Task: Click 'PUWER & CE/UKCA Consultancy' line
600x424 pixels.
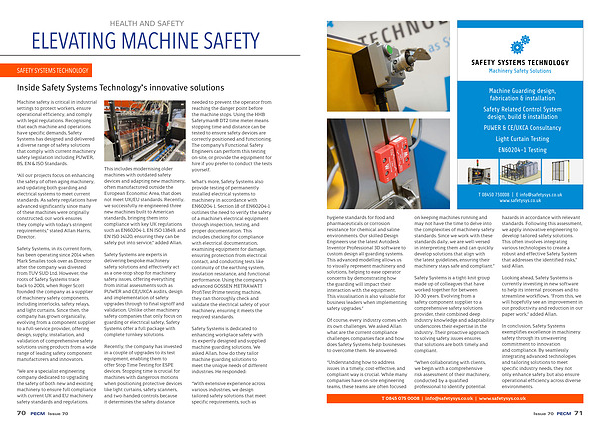Action: point(522,128)
